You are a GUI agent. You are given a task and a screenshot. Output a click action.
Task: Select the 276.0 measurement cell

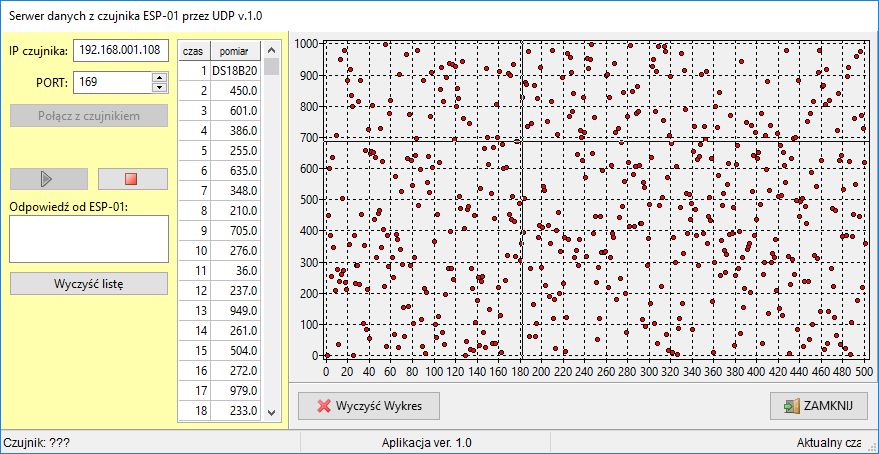point(235,251)
